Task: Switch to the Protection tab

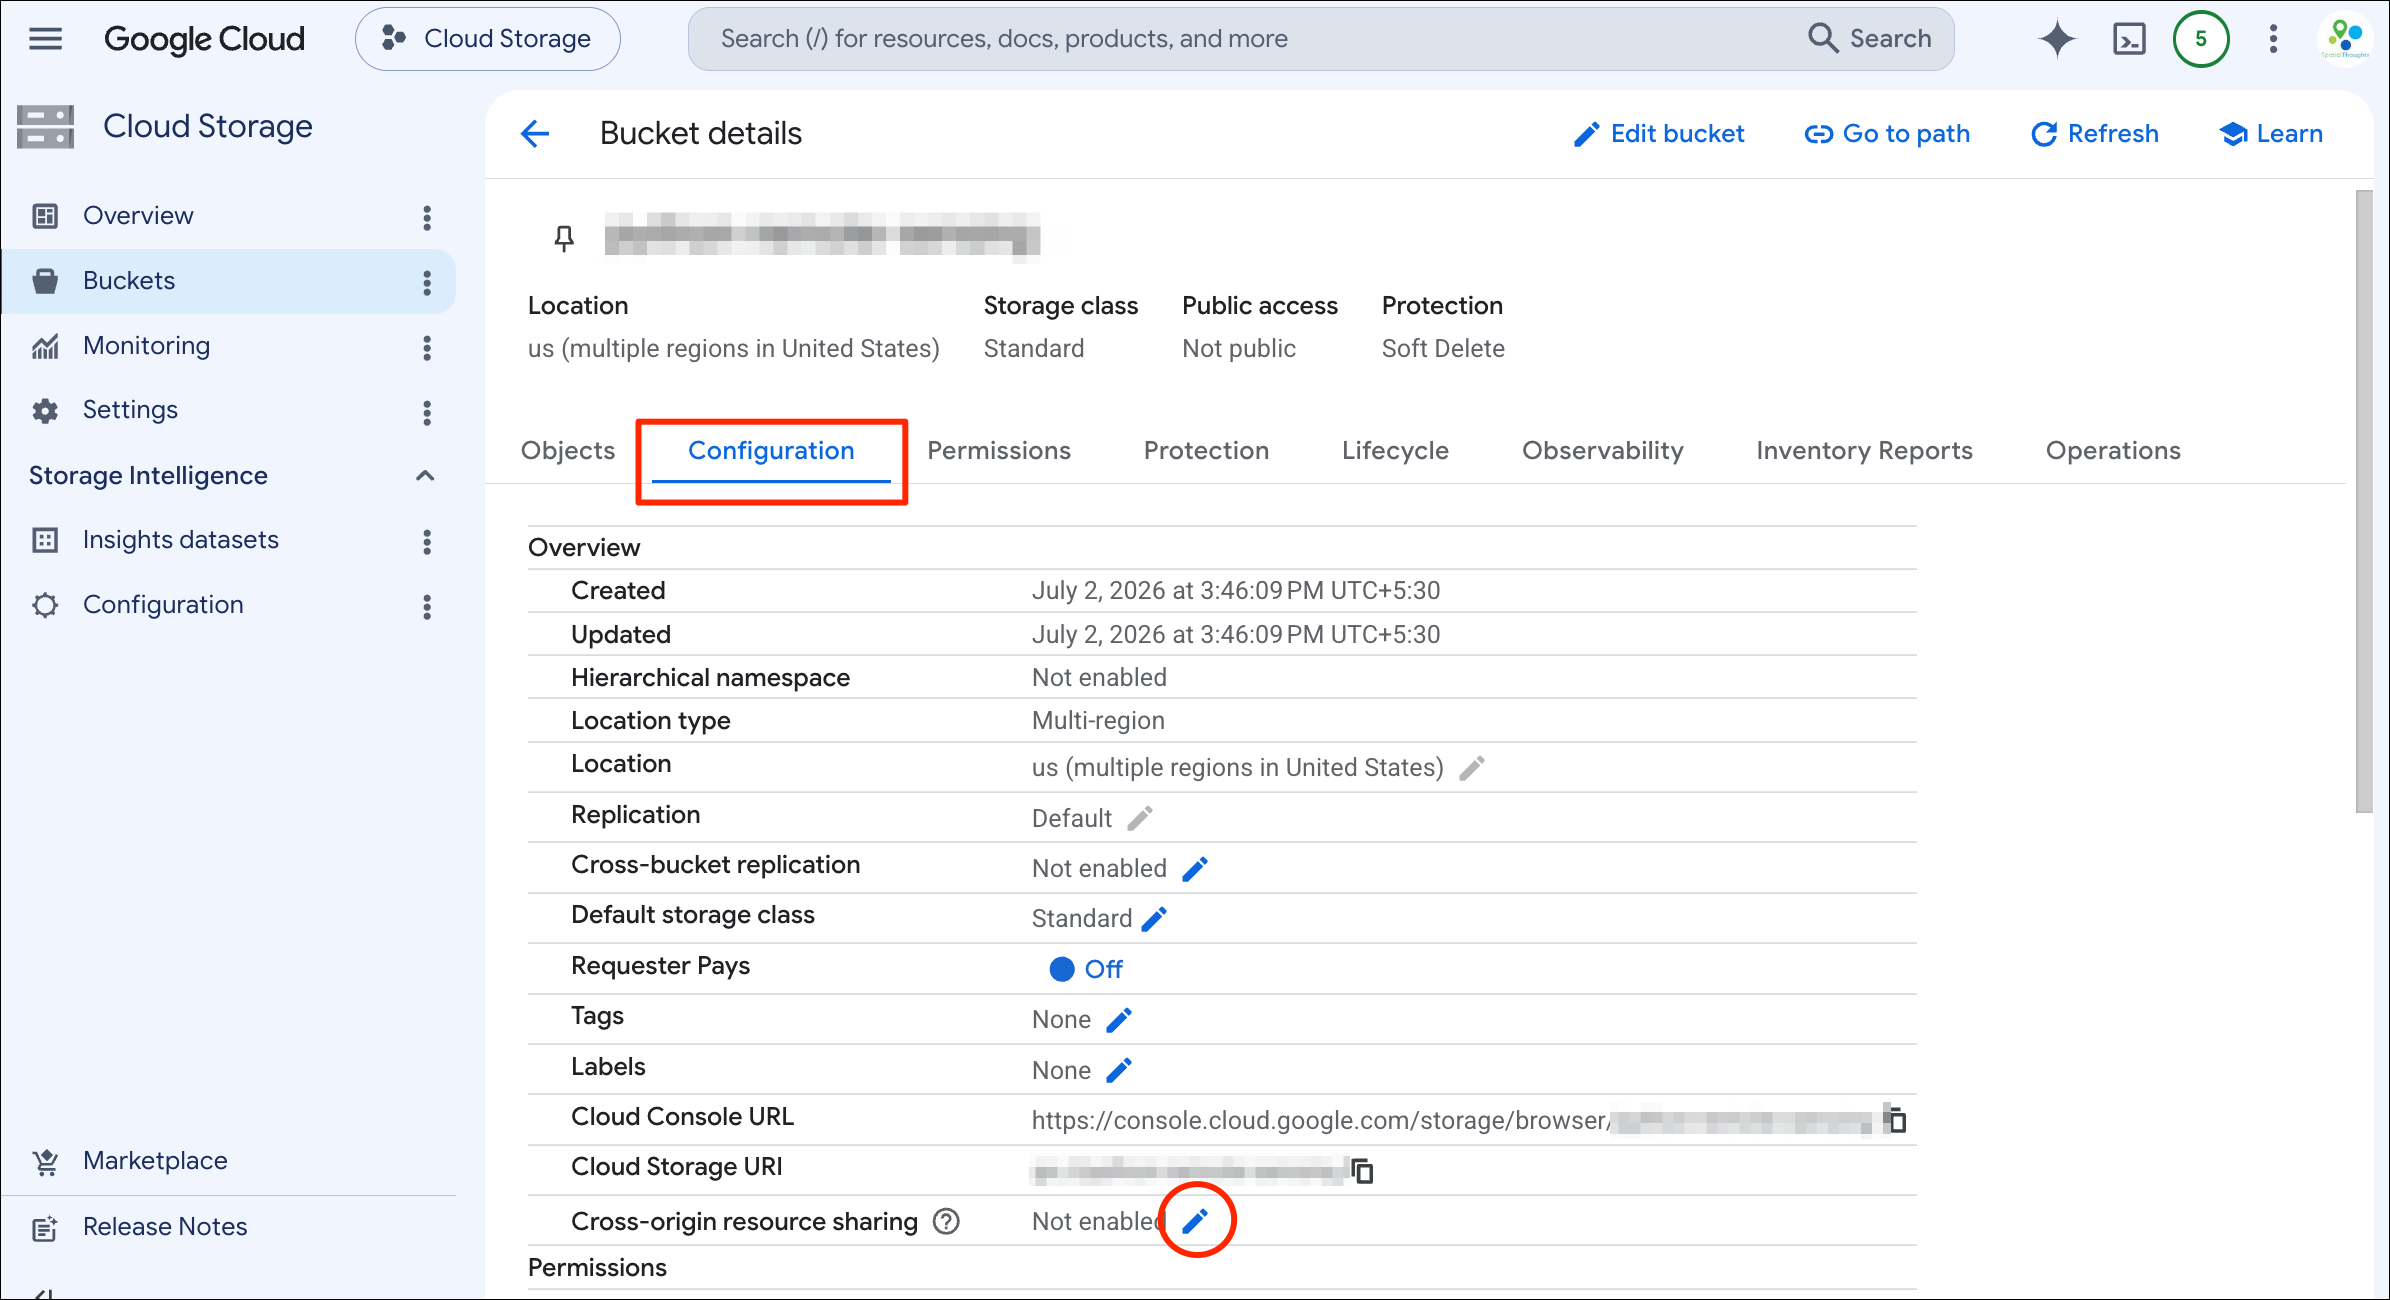Action: [1206, 451]
